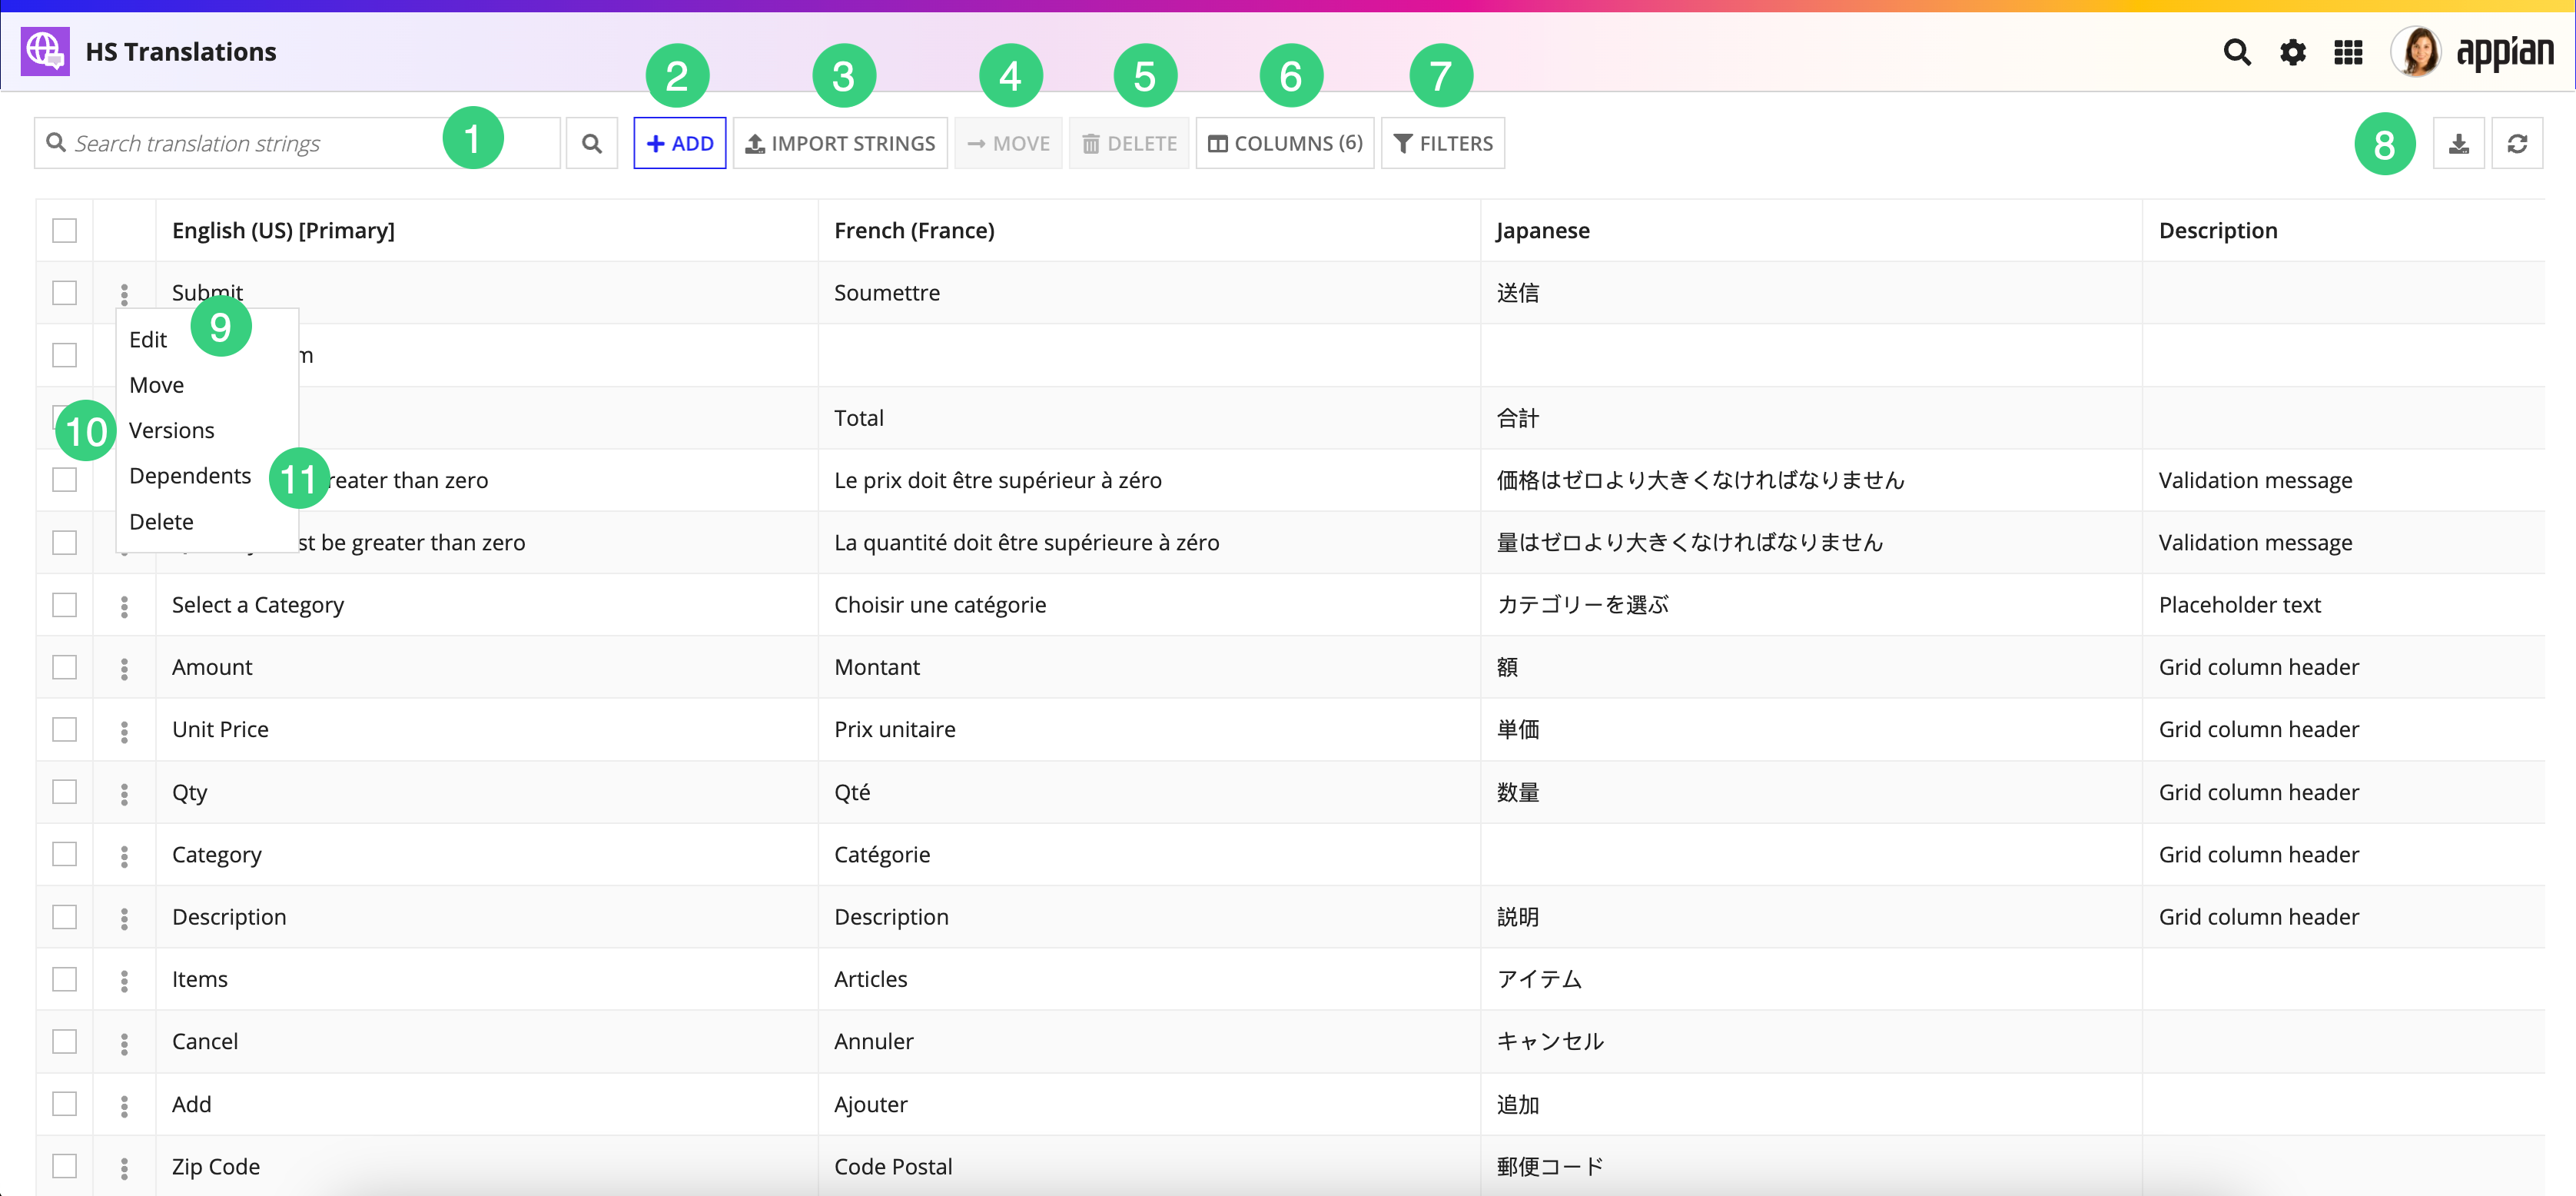Select the 'Zip Code' English cell
The image size is (2576, 1196).
487,1166
